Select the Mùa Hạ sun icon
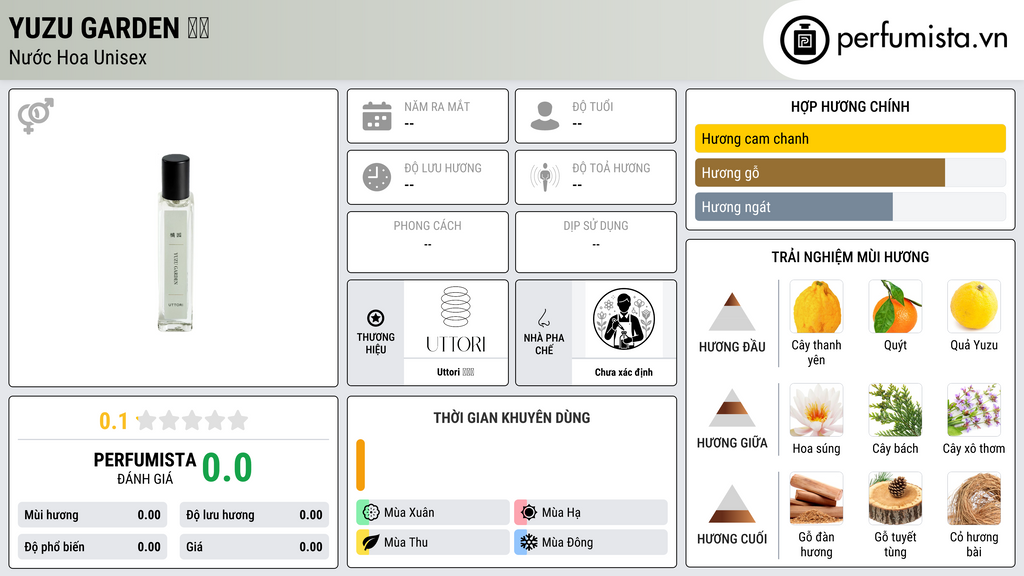The width and height of the screenshot is (1024, 576). click(529, 513)
